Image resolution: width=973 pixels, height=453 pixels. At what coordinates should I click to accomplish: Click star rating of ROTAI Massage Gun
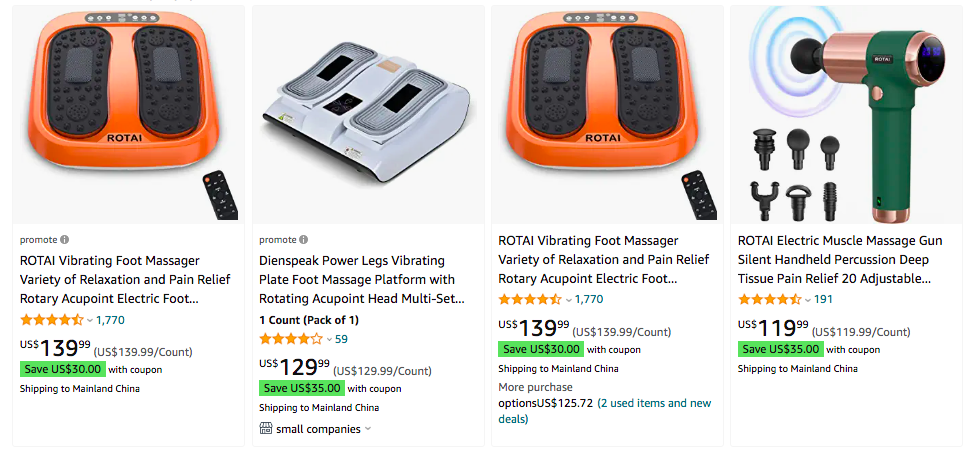coord(770,299)
